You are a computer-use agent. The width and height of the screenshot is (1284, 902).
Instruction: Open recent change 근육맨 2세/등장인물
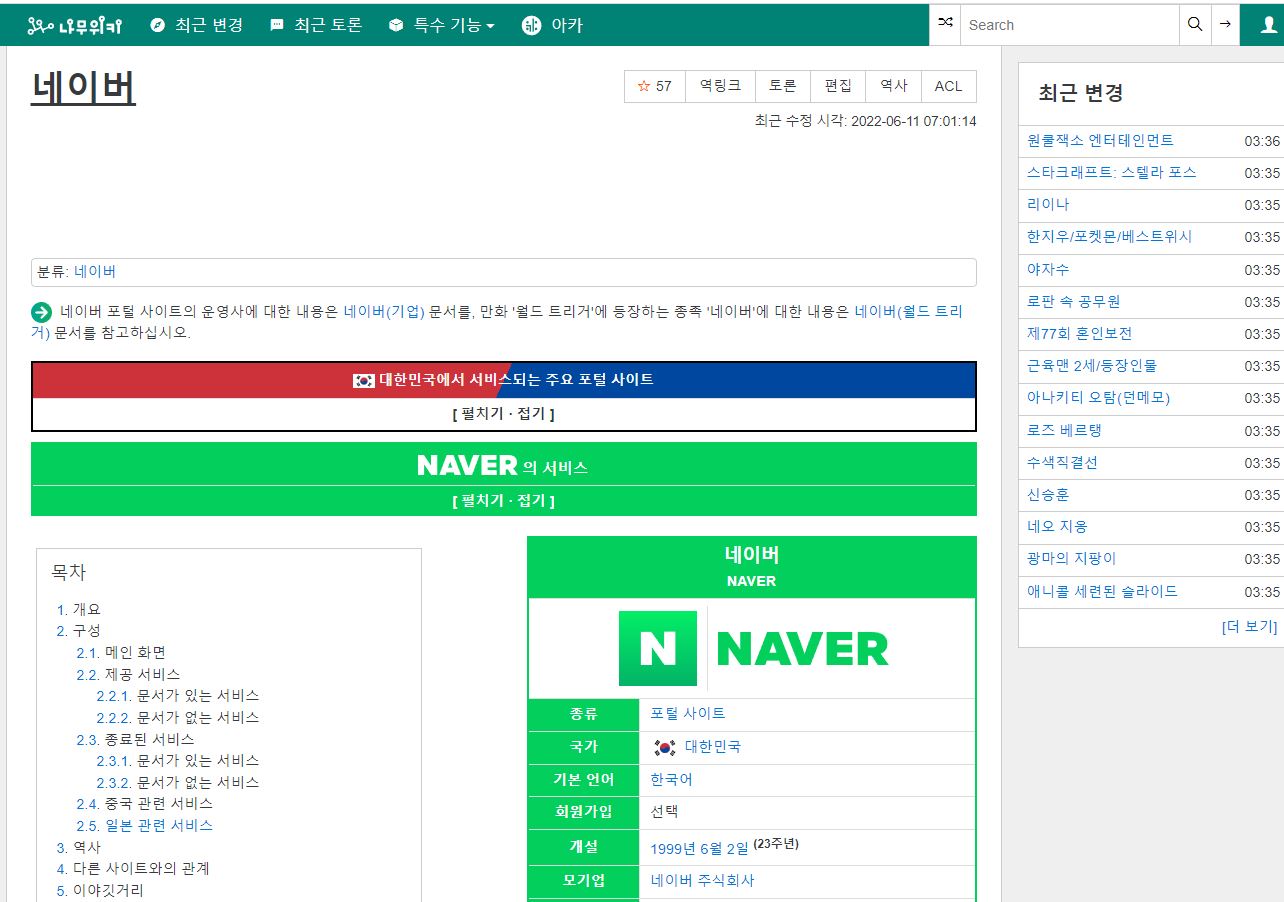click(x=1092, y=365)
